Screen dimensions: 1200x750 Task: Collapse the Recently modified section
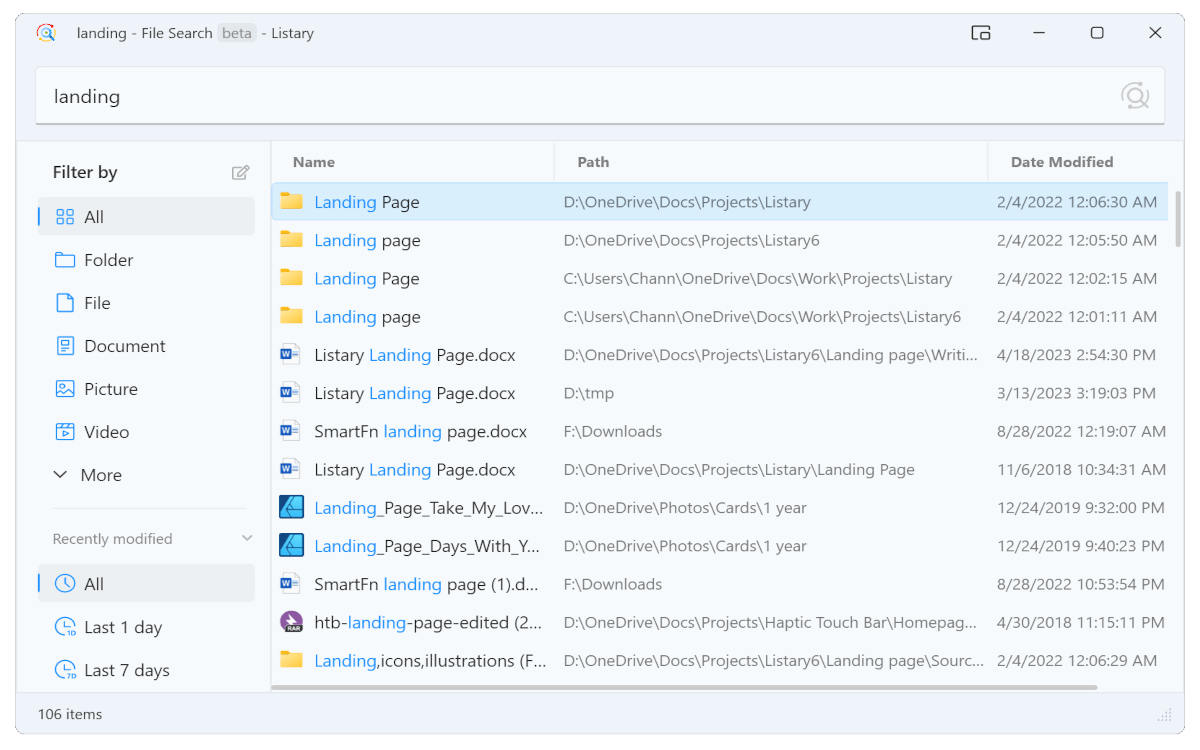(x=246, y=539)
